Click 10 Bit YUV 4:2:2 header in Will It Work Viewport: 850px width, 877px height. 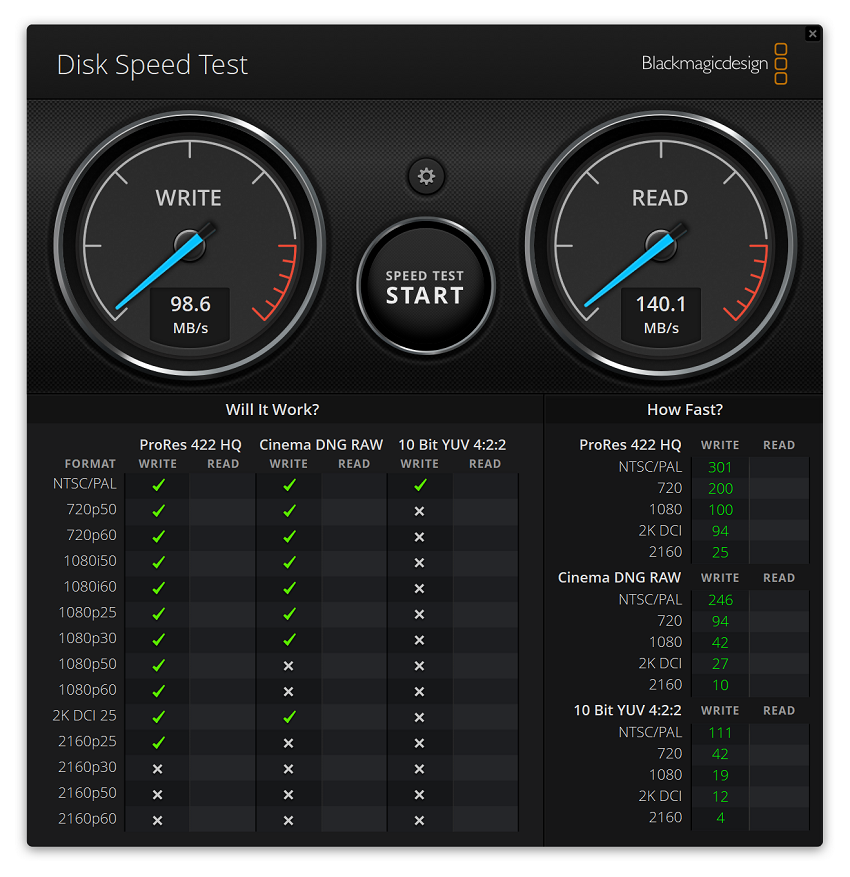pyautogui.click(x=452, y=445)
